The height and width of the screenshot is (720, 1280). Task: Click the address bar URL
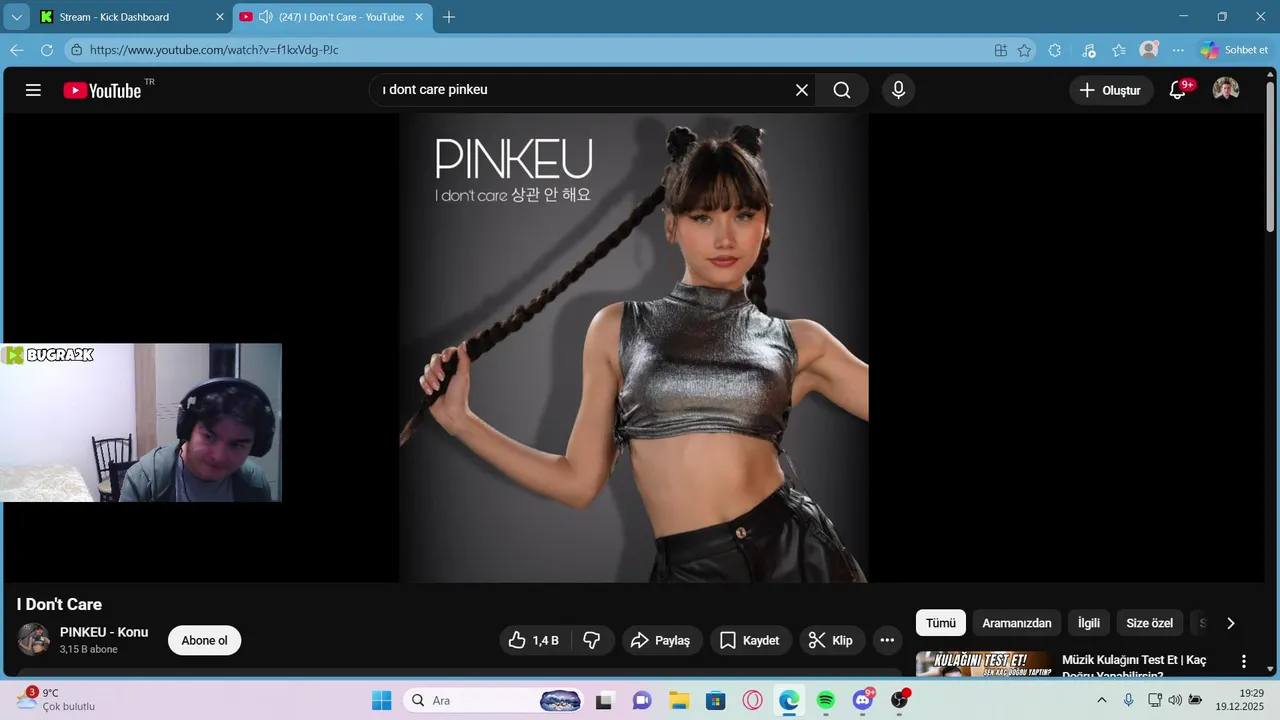click(x=214, y=50)
